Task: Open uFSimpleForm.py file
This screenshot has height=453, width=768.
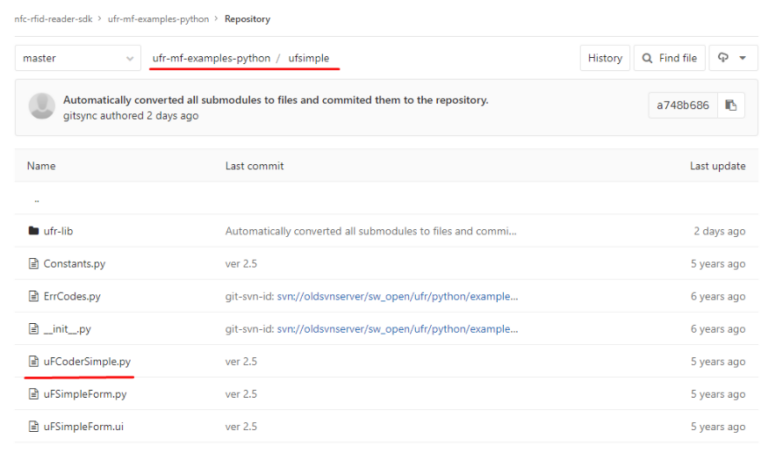Action: coord(85,394)
